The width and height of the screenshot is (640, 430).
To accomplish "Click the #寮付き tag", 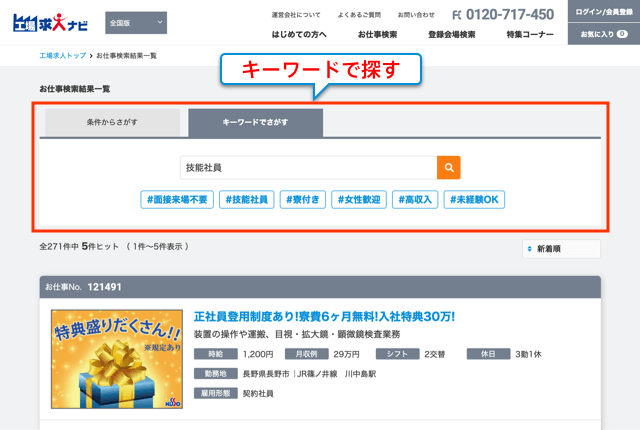I will click(303, 199).
